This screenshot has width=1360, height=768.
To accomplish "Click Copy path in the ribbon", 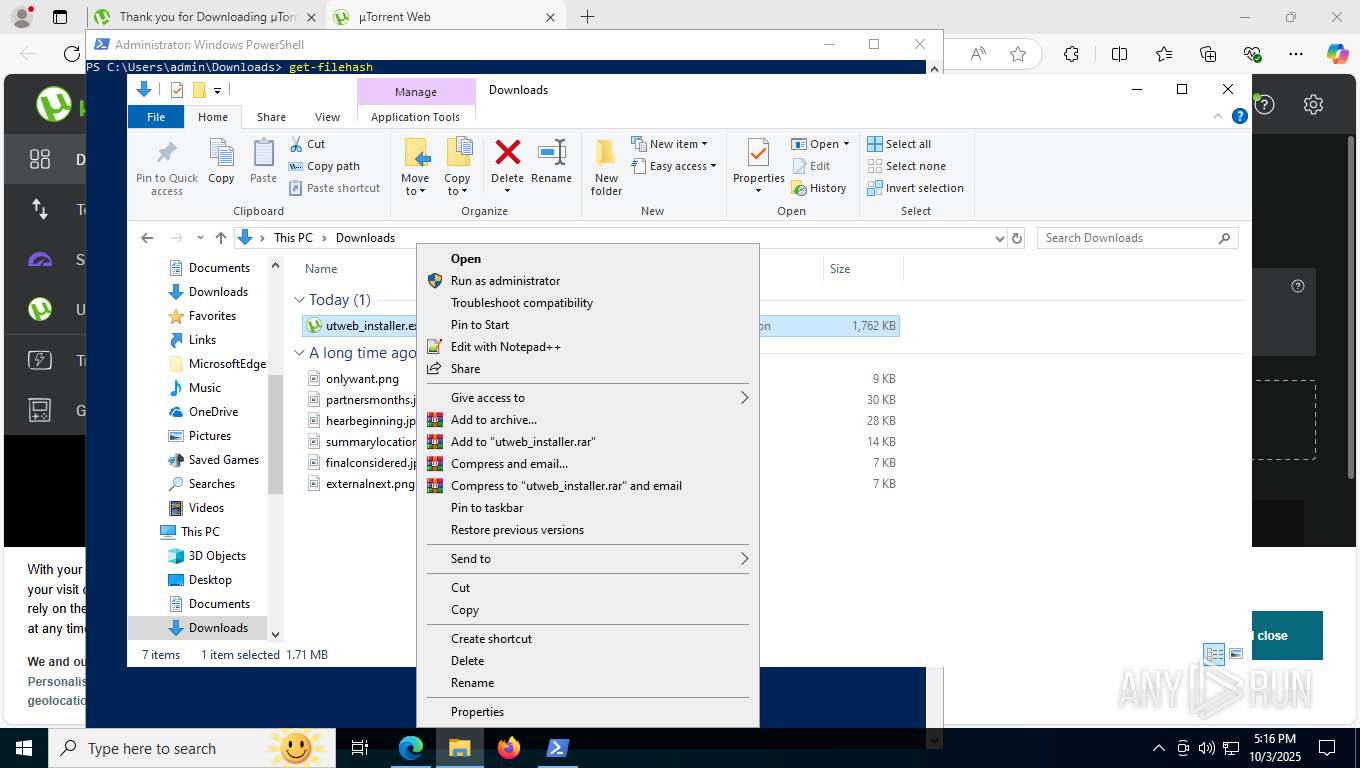I will (x=324, y=166).
